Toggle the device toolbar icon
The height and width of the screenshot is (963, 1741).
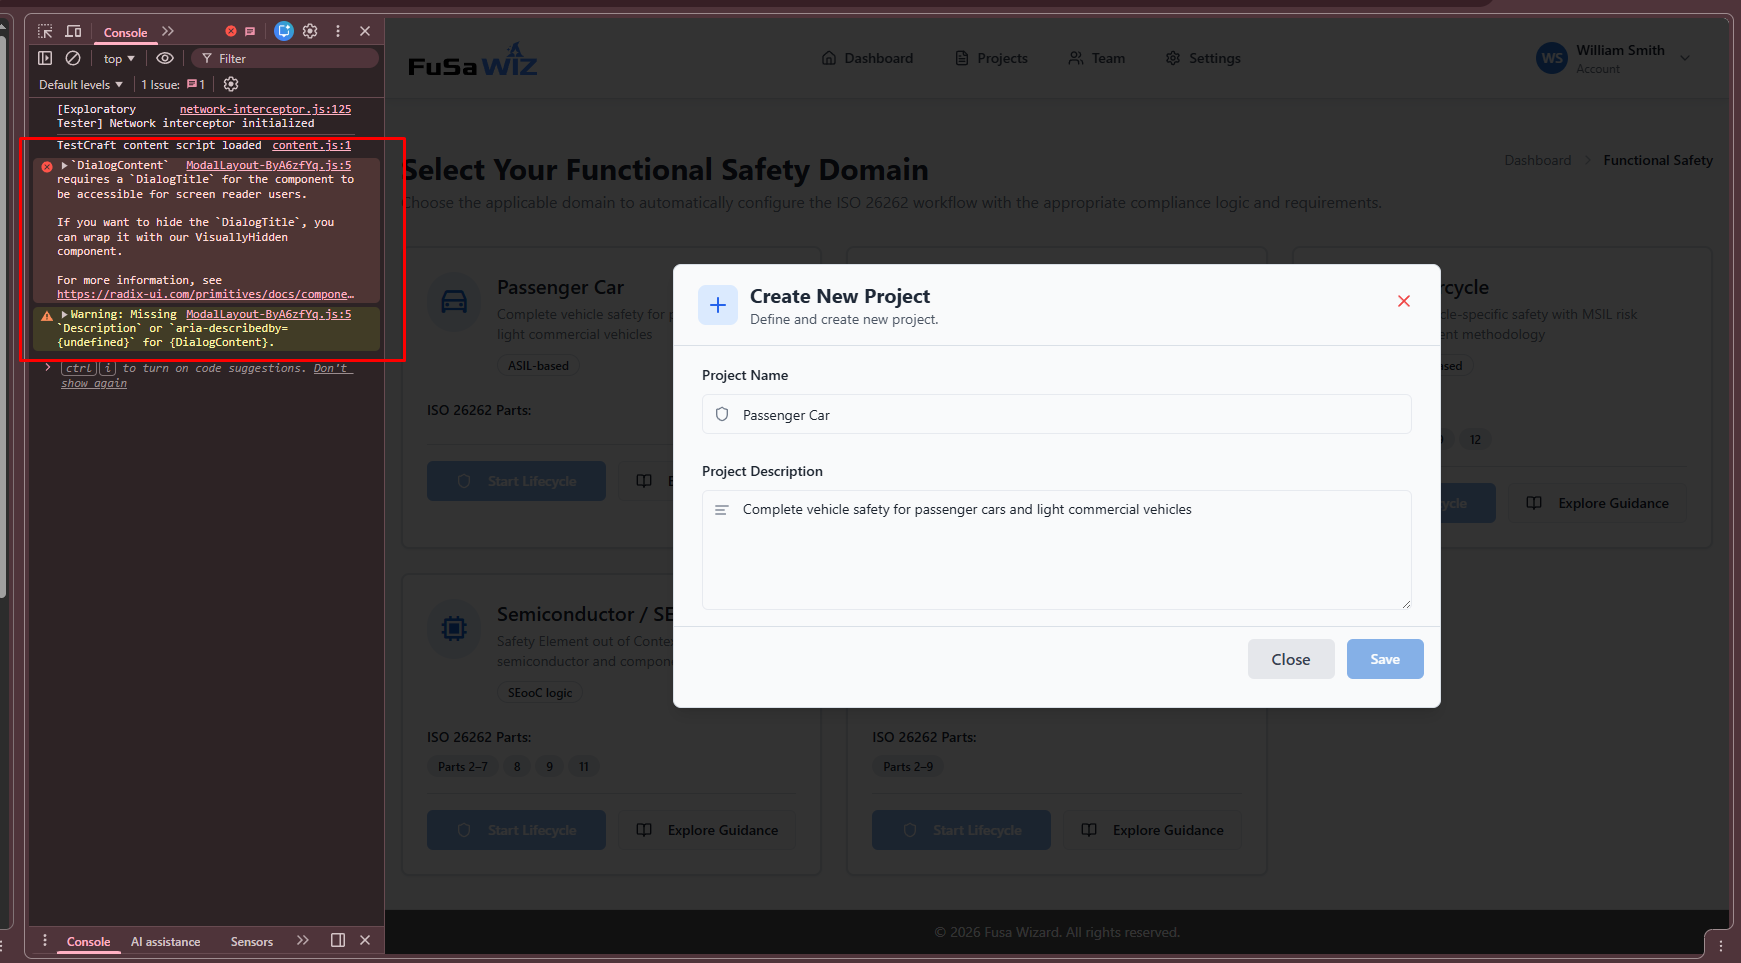coord(74,31)
